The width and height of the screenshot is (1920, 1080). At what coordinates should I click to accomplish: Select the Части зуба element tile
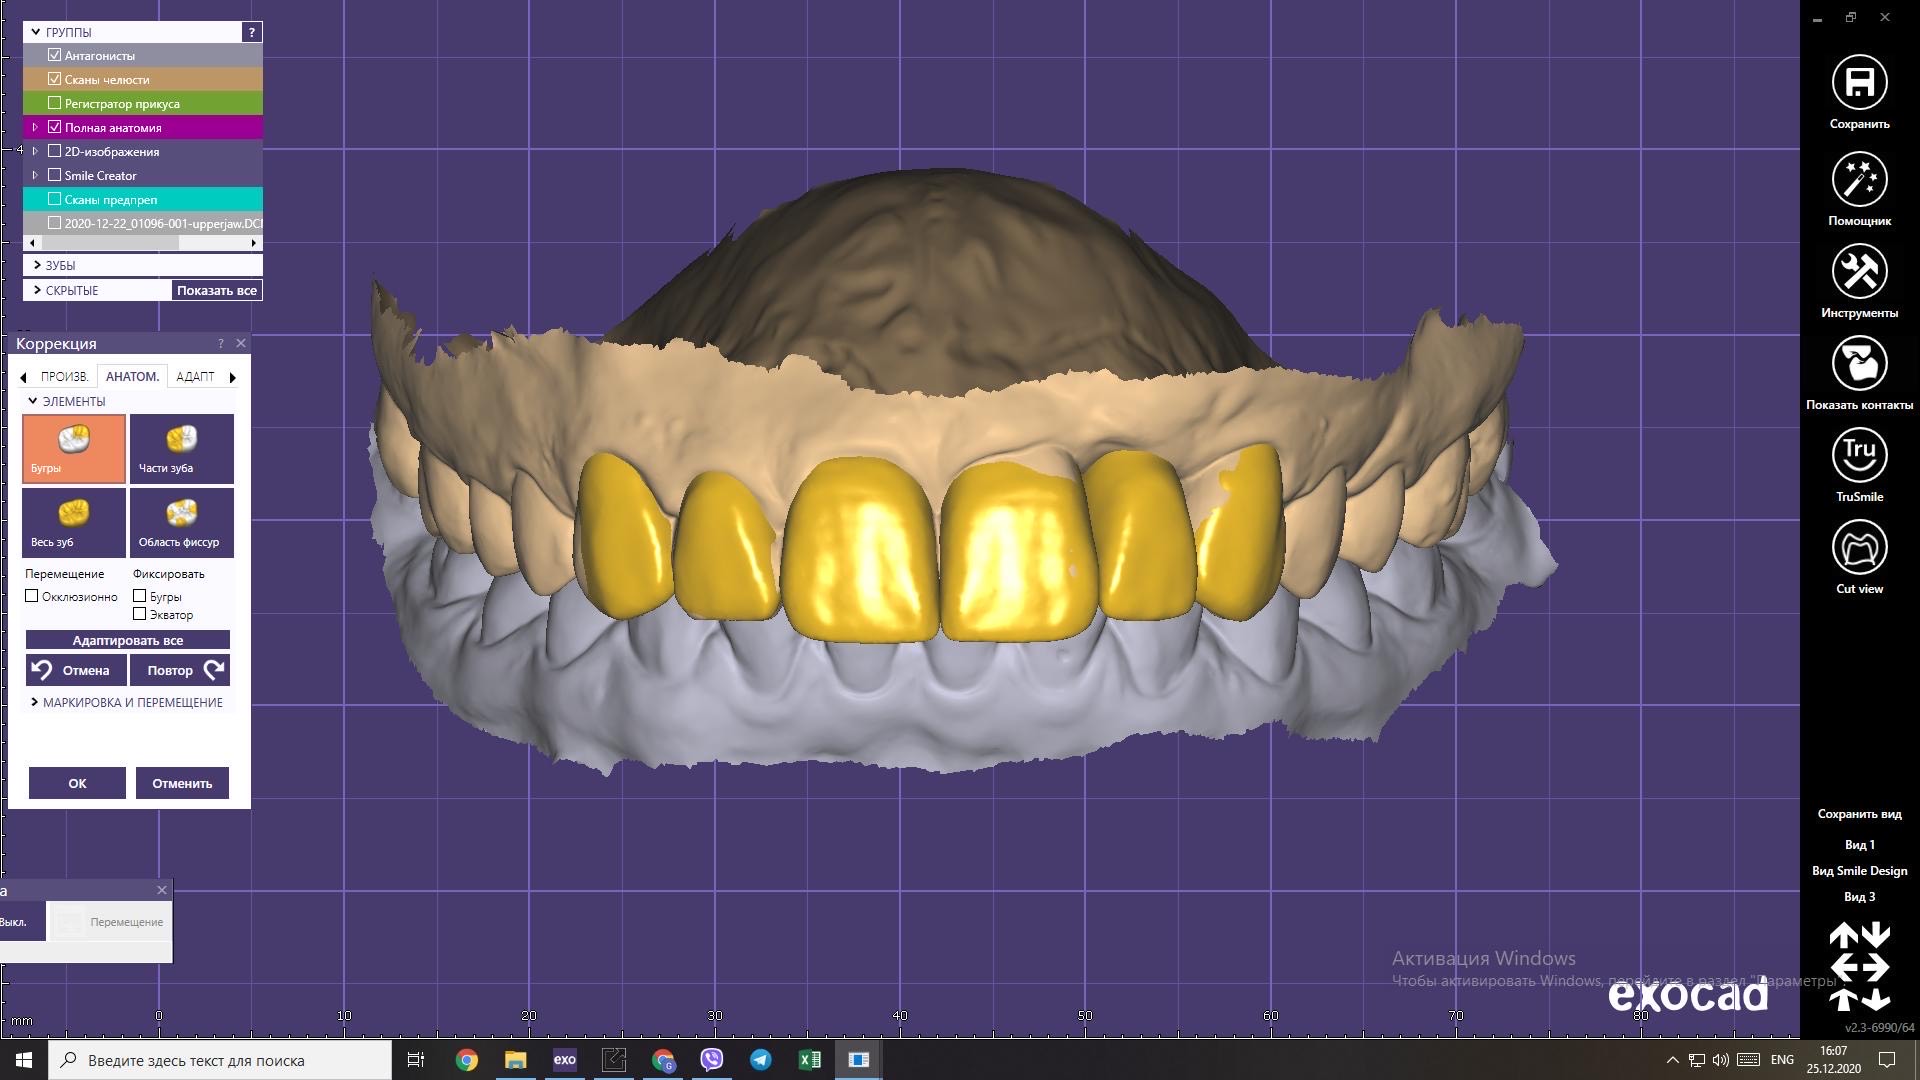[x=181, y=449]
